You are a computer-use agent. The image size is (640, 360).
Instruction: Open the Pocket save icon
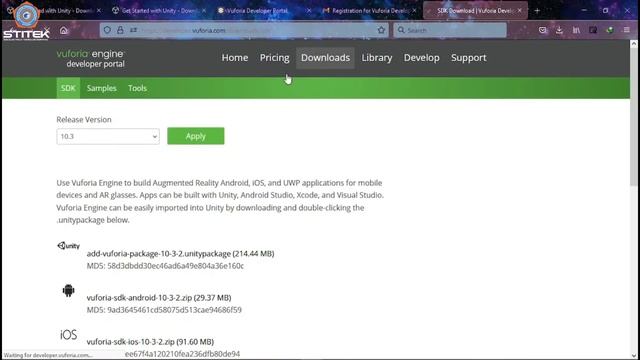tap(542, 30)
